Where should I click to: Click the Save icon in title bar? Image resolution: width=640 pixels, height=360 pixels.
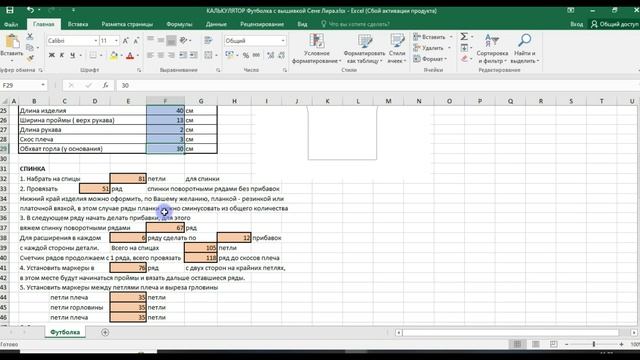(9, 10)
